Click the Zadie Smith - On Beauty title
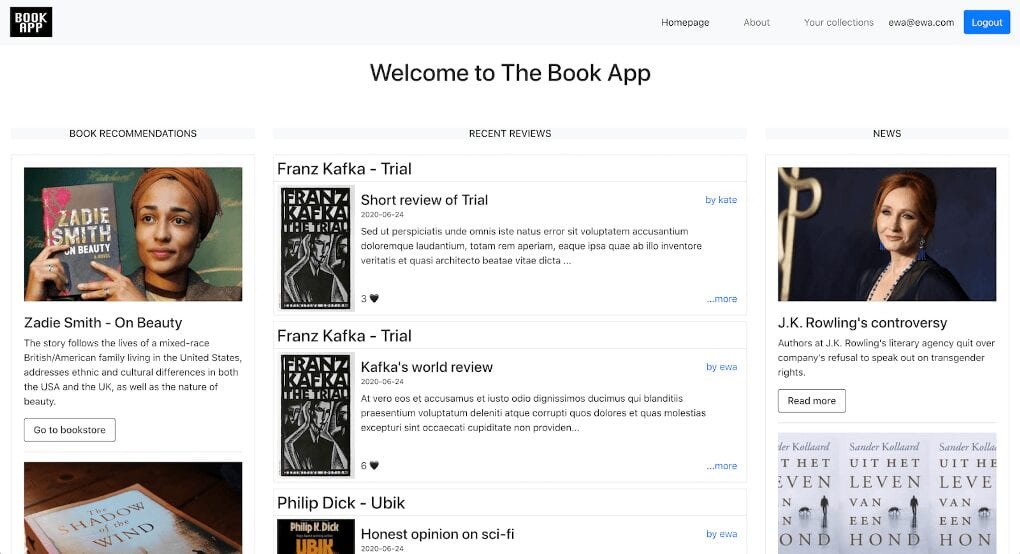 point(103,323)
